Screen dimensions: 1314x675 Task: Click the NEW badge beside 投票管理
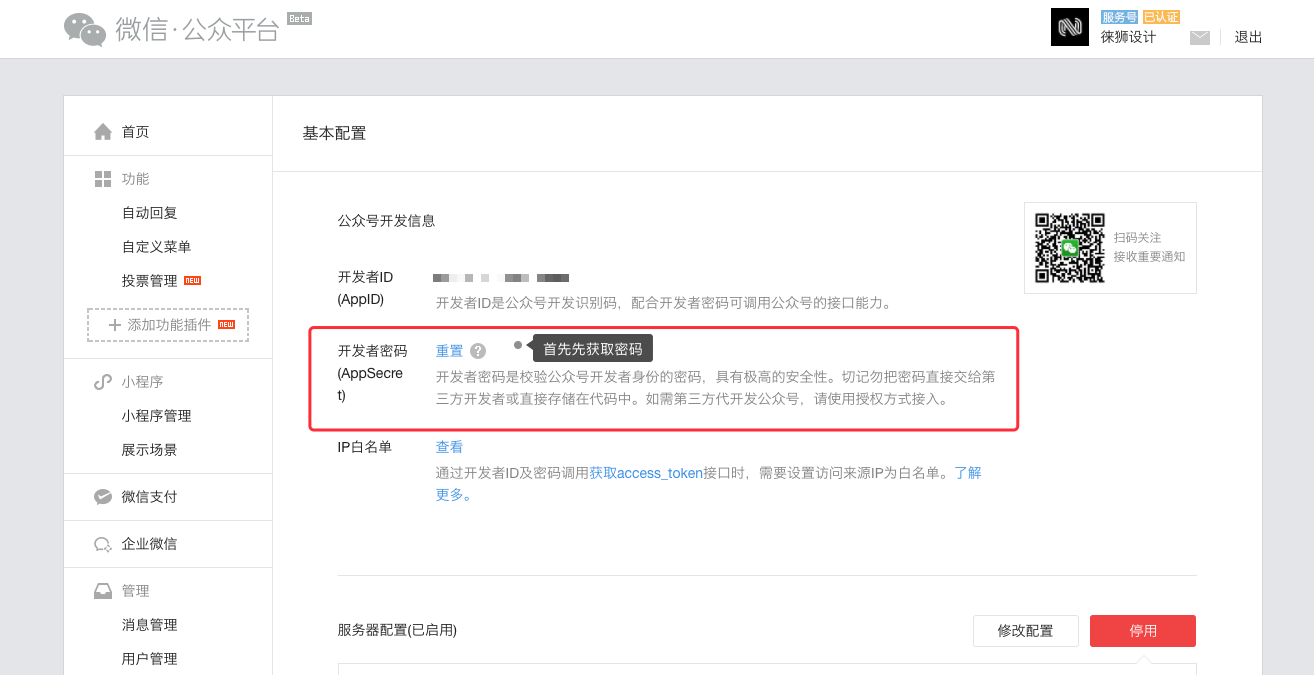click(x=193, y=281)
